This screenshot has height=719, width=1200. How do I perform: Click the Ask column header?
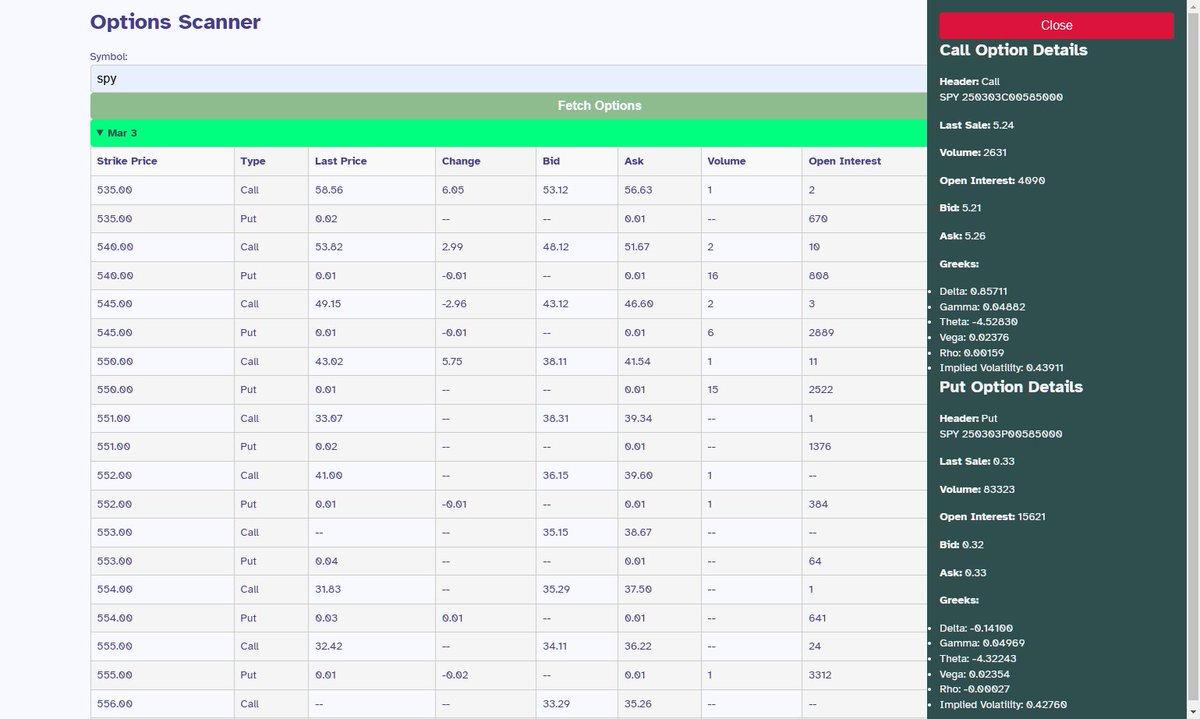click(634, 161)
